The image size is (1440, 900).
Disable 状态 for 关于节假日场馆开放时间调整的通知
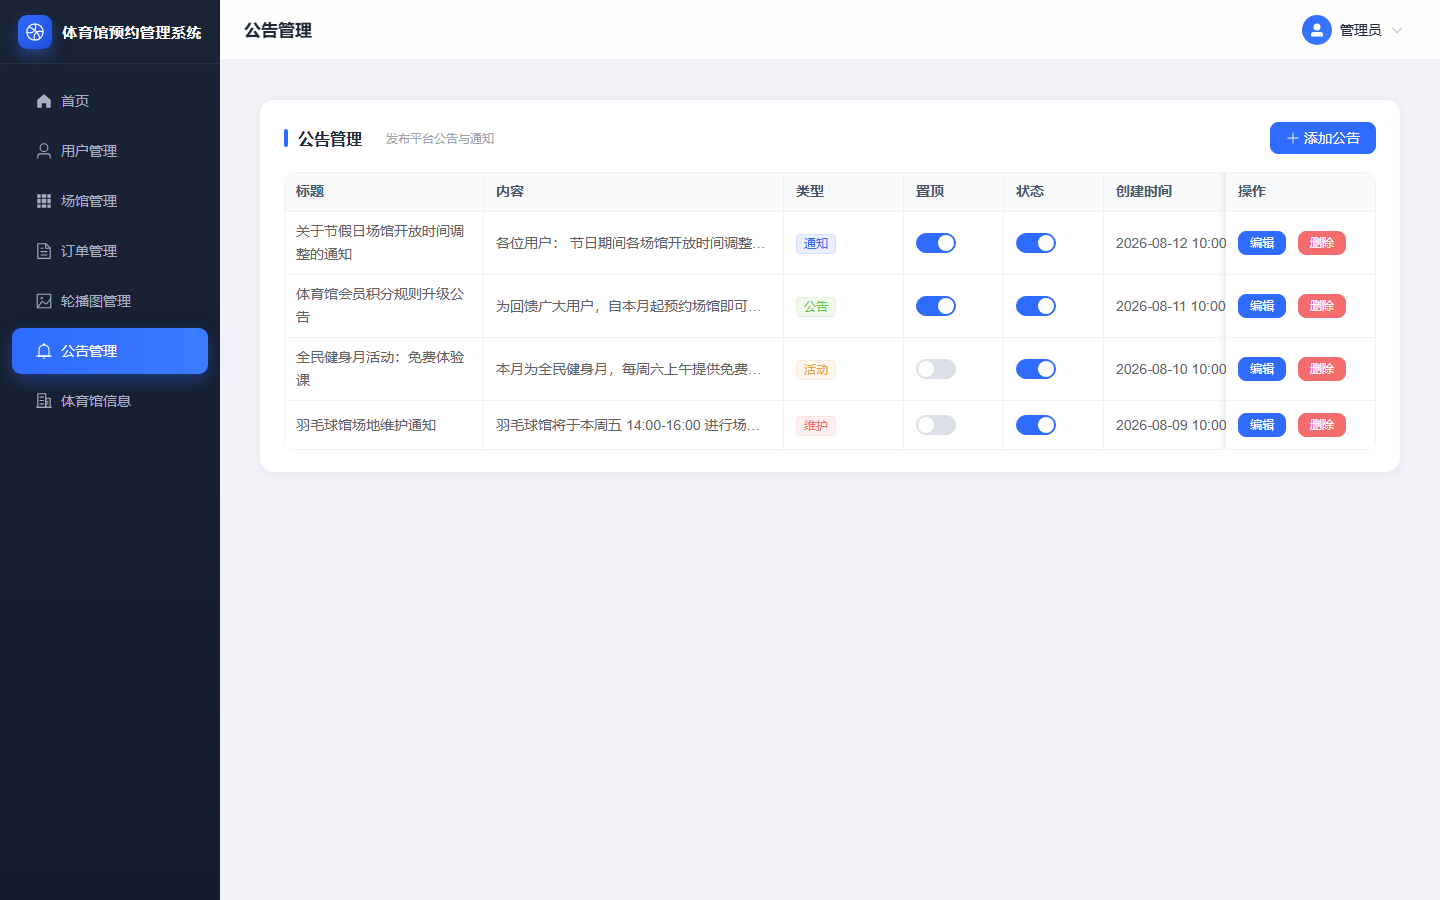(1036, 243)
